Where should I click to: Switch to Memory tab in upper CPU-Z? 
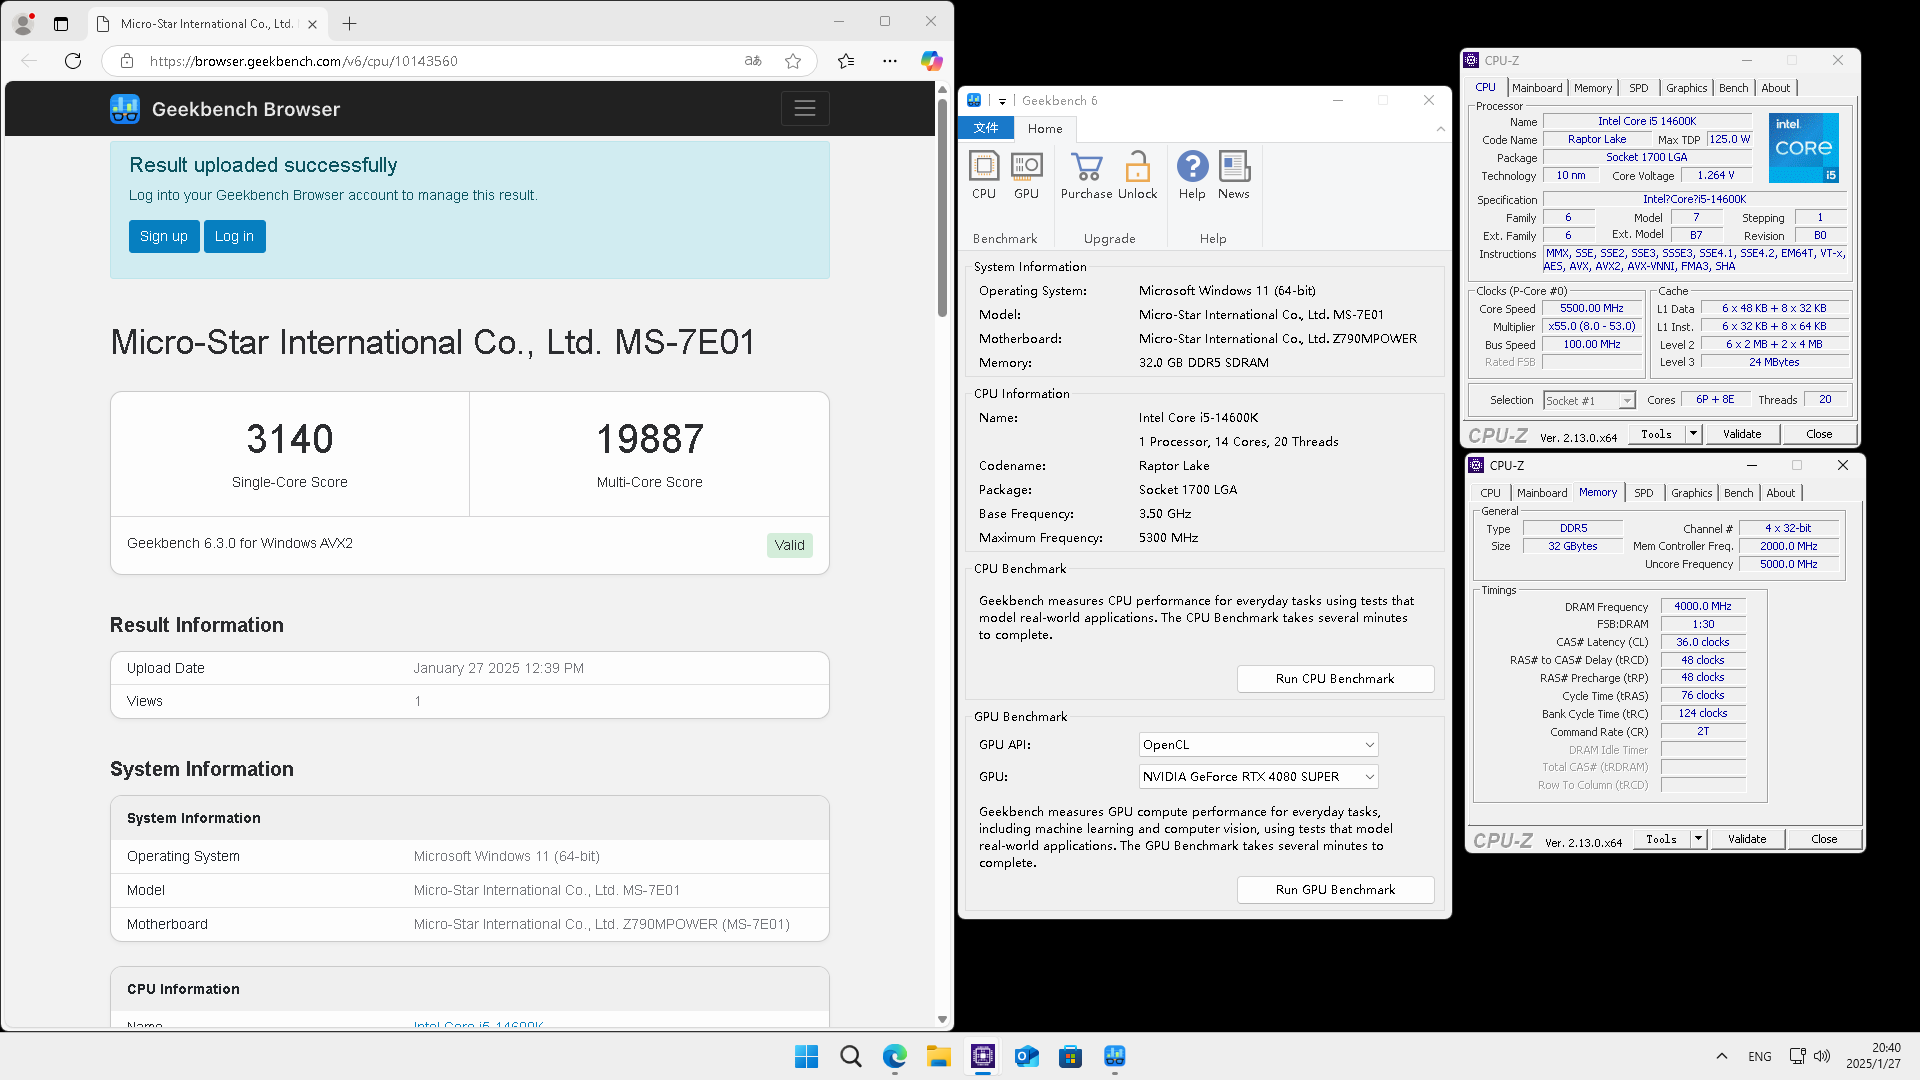[1592, 88]
